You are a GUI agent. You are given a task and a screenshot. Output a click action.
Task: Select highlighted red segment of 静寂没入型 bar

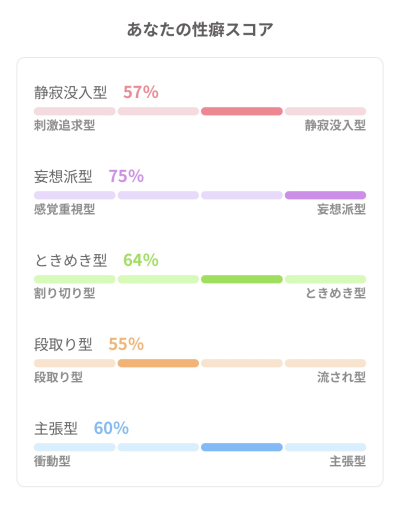[x=242, y=111]
